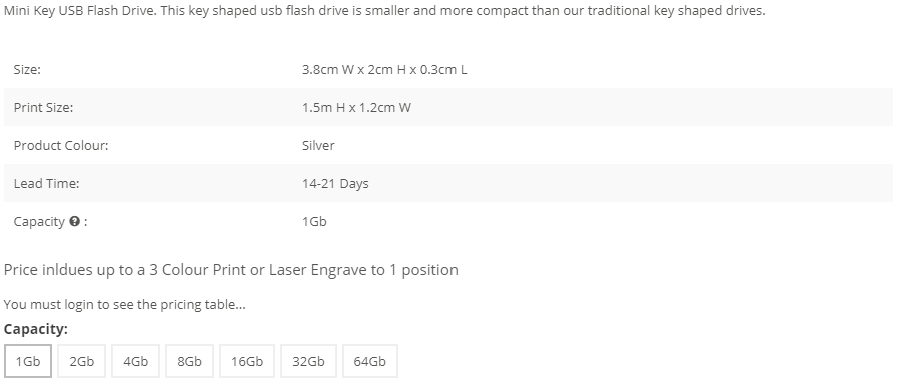Select the 32Gb capacity option
The width and height of the screenshot is (898, 382).
(x=308, y=361)
